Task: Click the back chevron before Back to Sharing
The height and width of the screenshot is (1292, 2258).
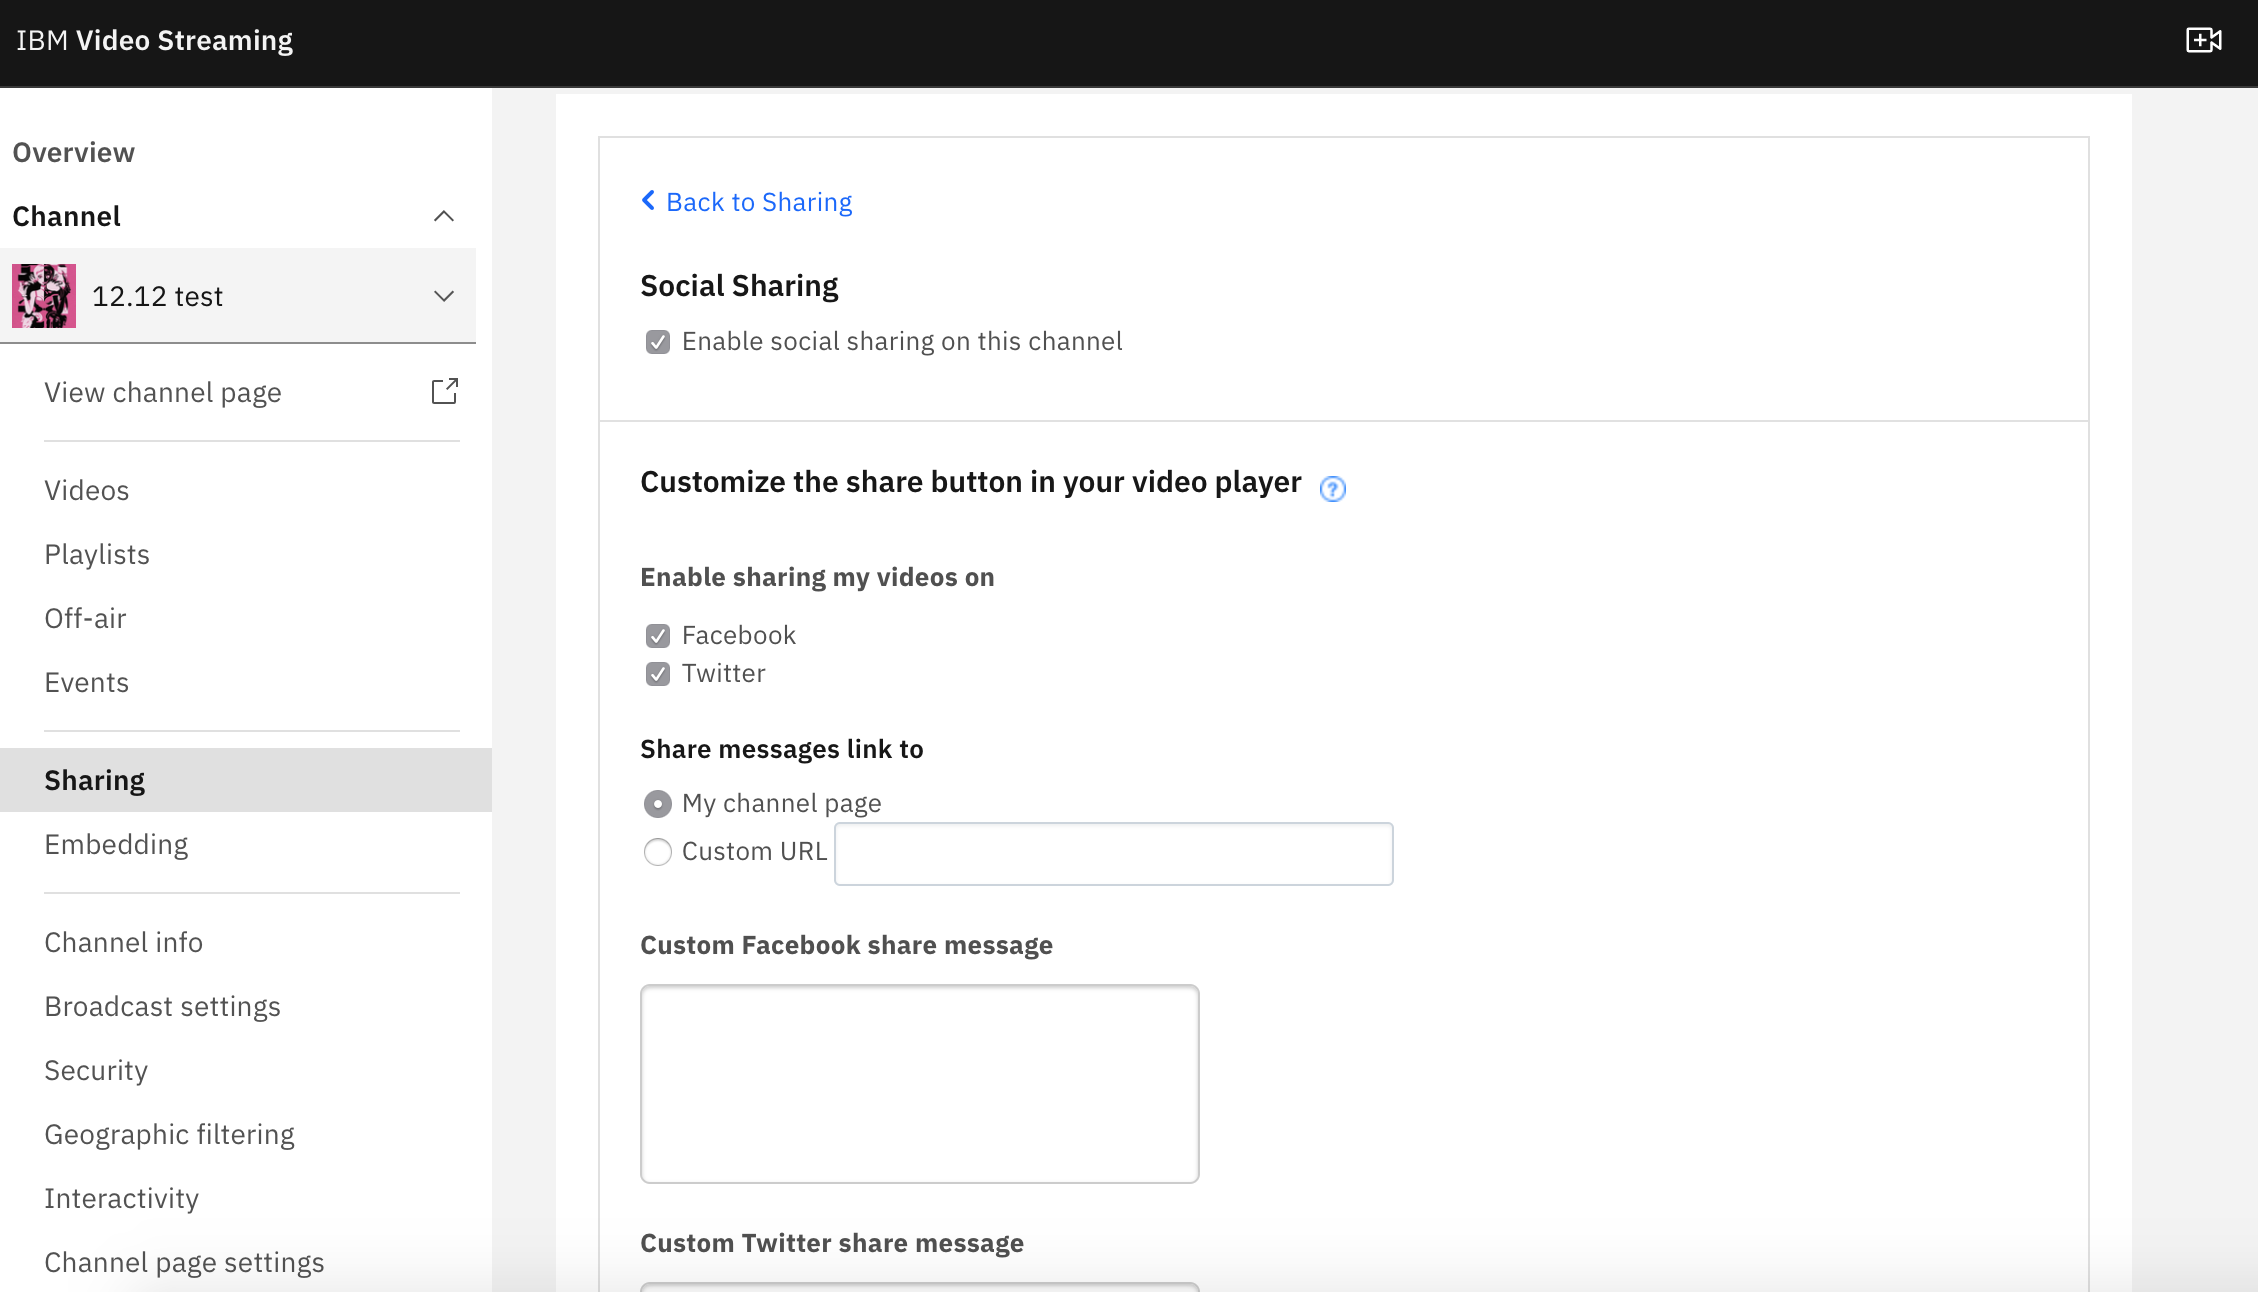Action: tap(648, 201)
